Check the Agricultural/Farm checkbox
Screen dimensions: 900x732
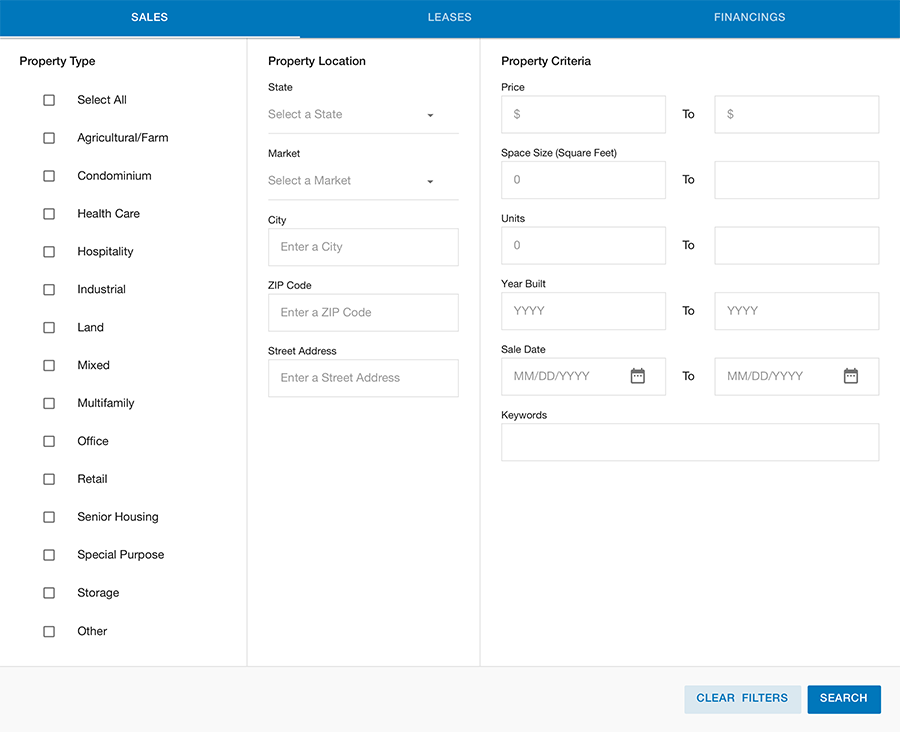49,138
